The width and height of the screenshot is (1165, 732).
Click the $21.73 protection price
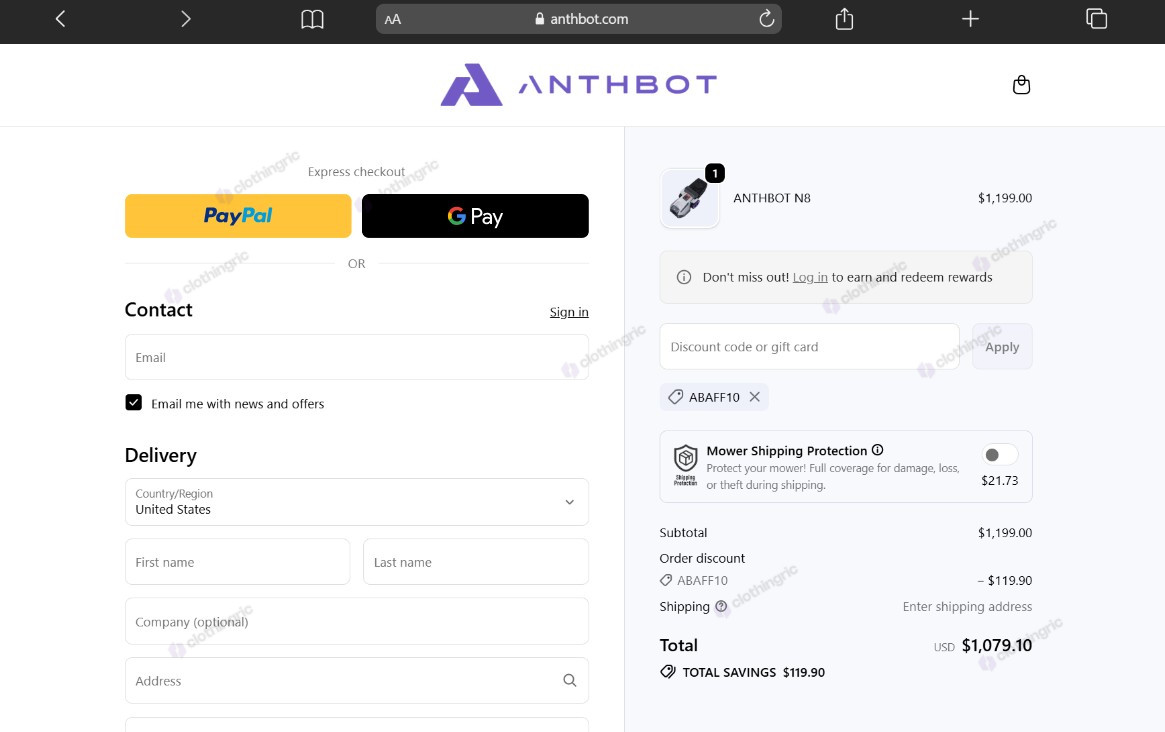pos(999,480)
